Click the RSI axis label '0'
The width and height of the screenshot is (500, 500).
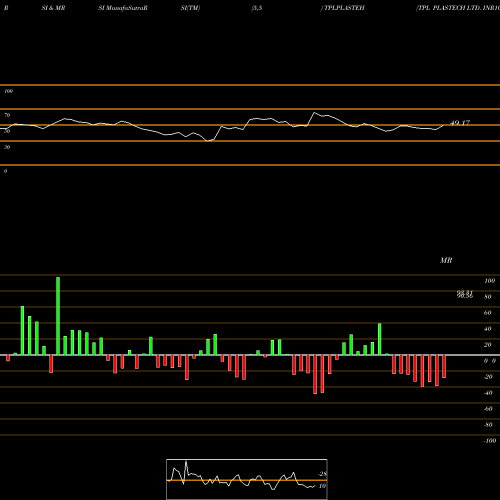pyautogui.click(x=5, y=171)
